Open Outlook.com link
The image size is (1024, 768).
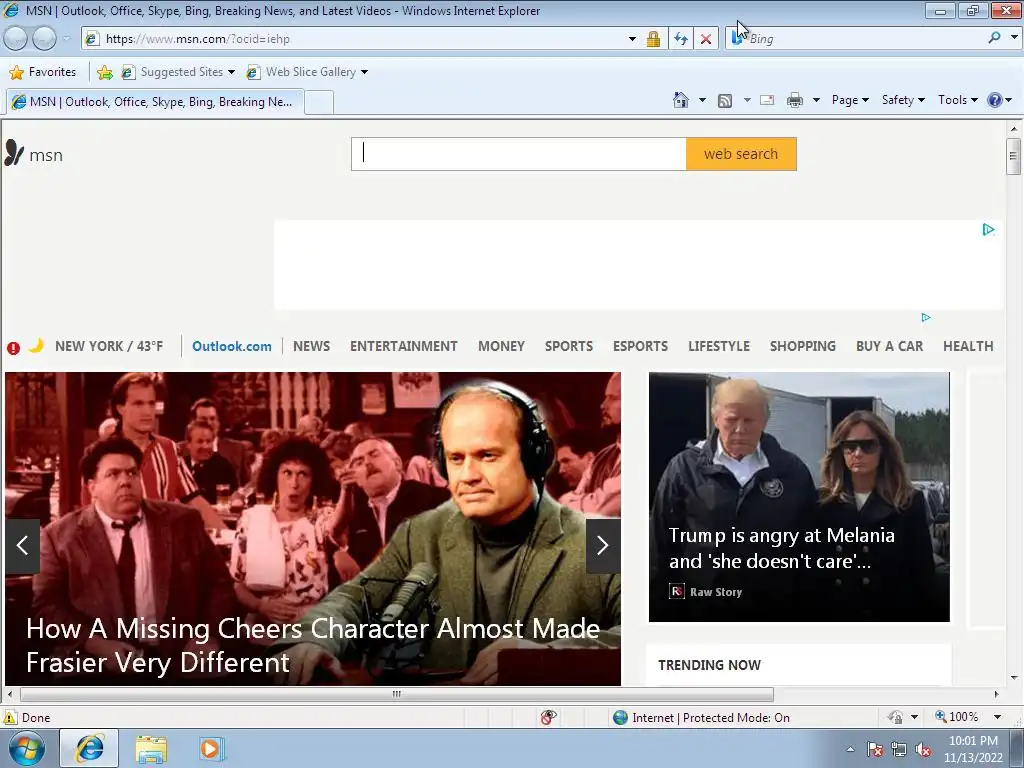[232, 346]
